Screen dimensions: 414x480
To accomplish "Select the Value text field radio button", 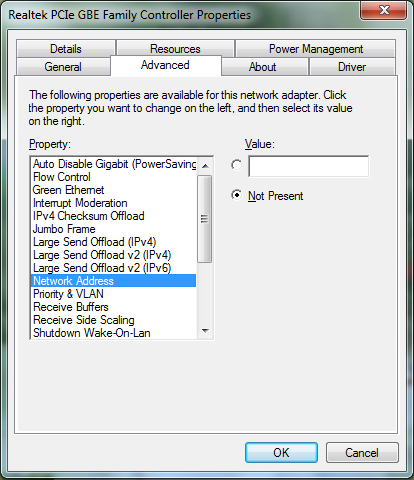I will pos(236,165).
